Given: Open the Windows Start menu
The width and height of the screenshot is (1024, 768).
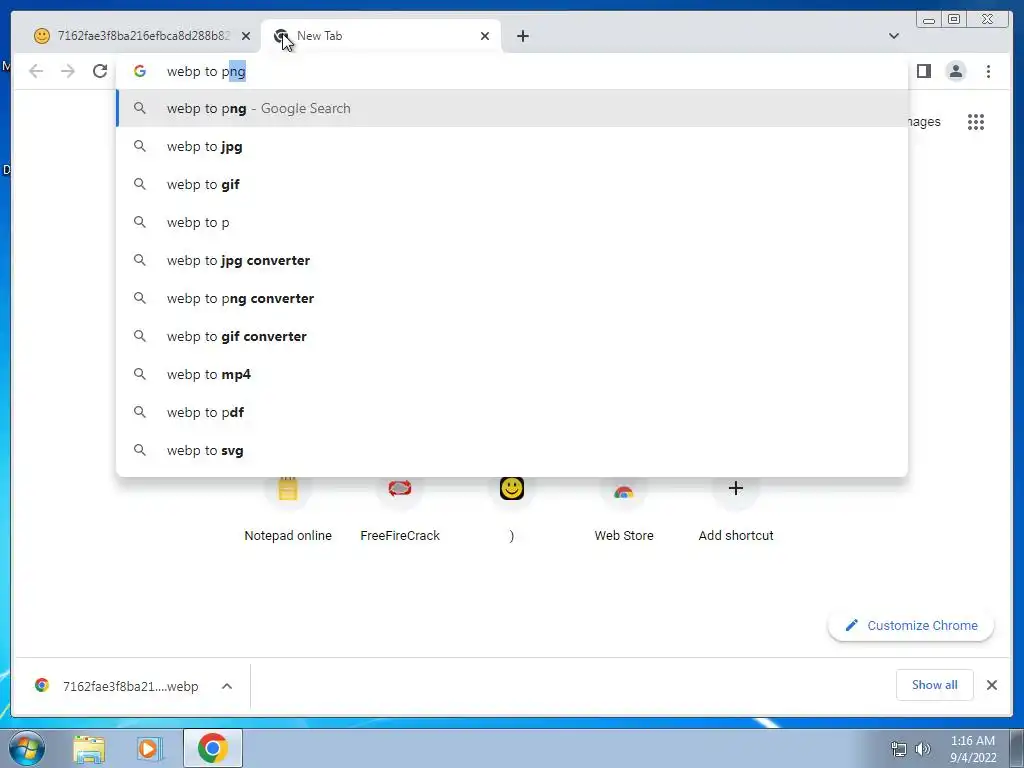Looking at the screenshot, I should (x=27, y=748).
